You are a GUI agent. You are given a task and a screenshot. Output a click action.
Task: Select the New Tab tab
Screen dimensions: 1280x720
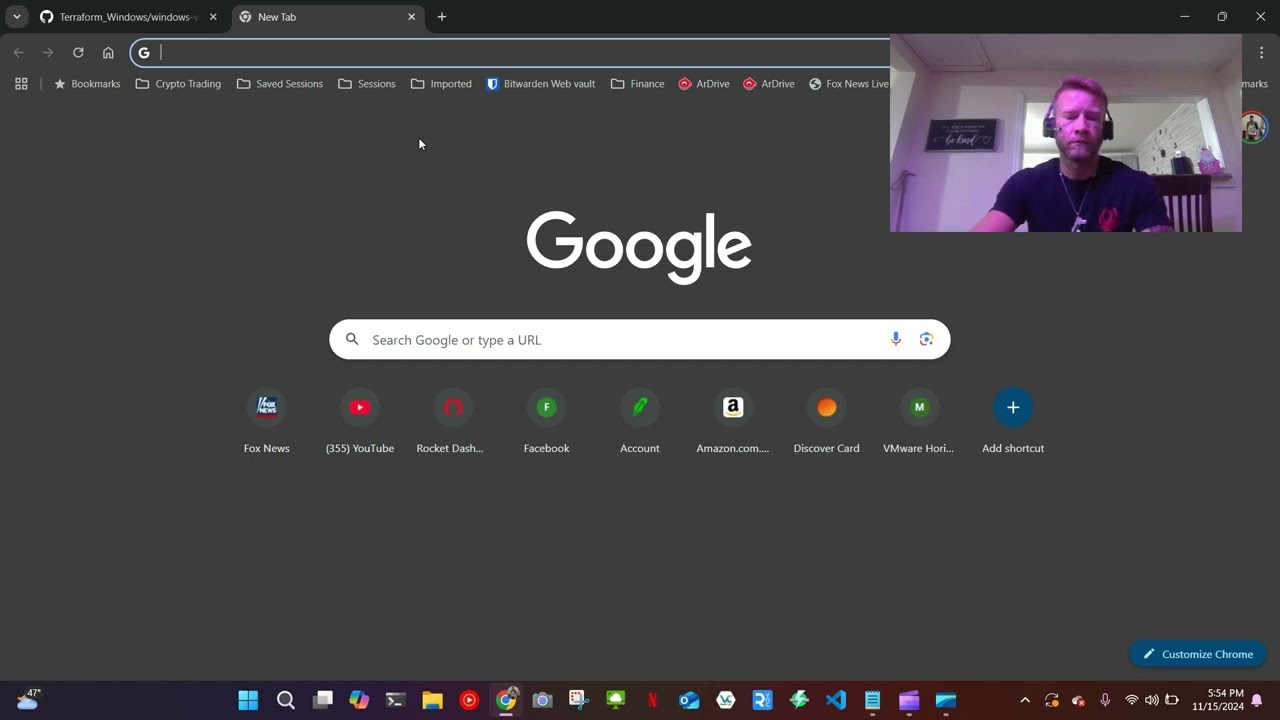[x=320, y=17]
